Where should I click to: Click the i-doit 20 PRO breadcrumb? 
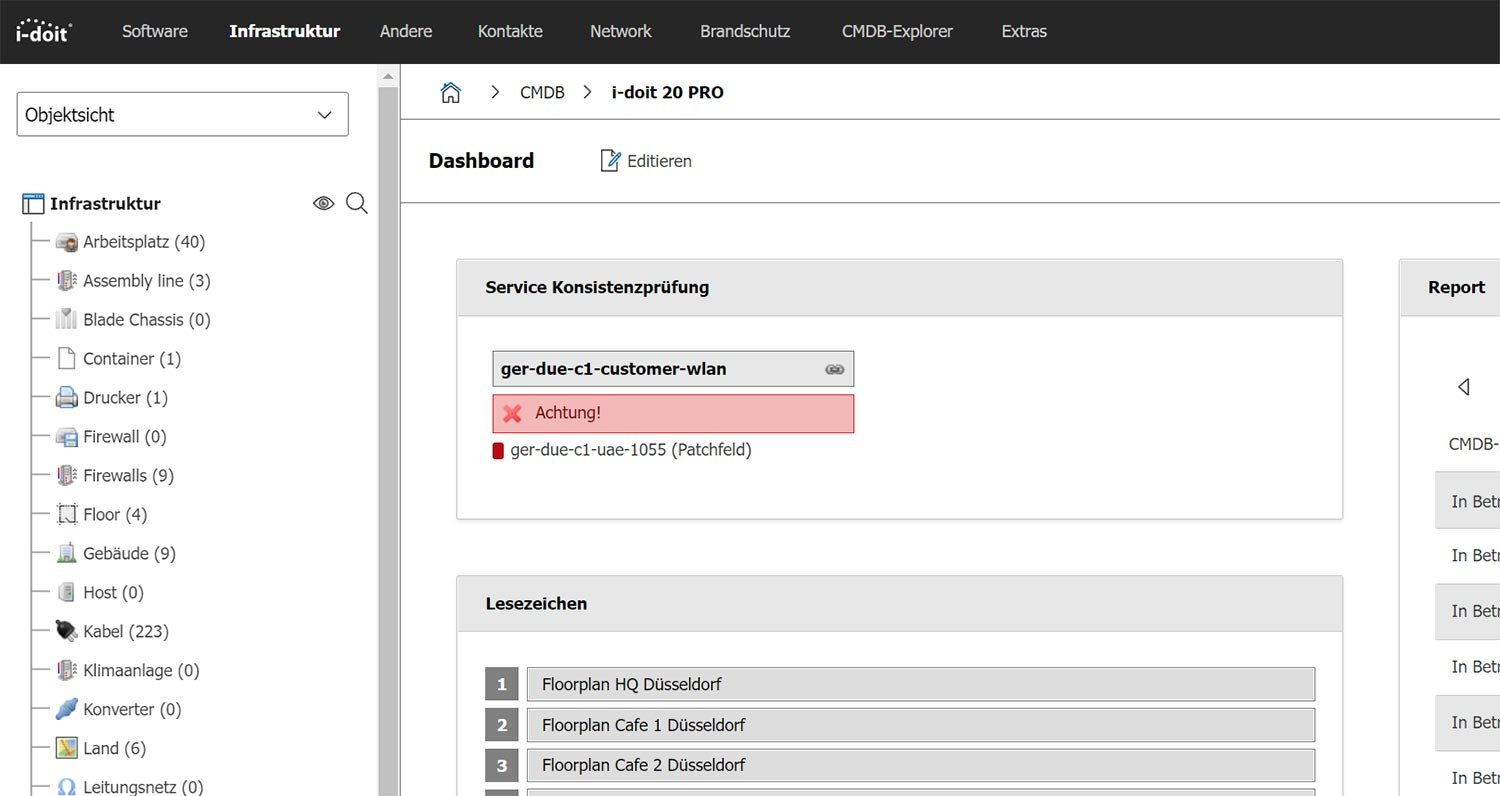coord(668,93)
